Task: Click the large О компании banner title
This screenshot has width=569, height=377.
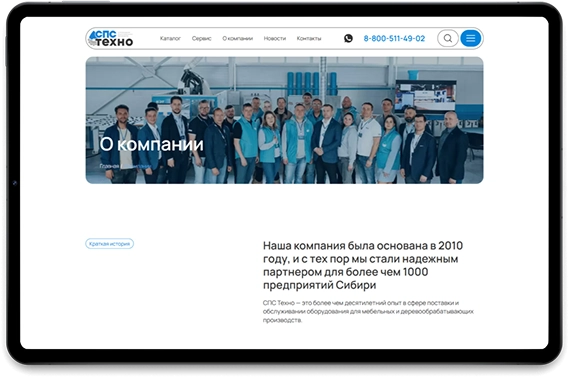Action: coord(151,144)
